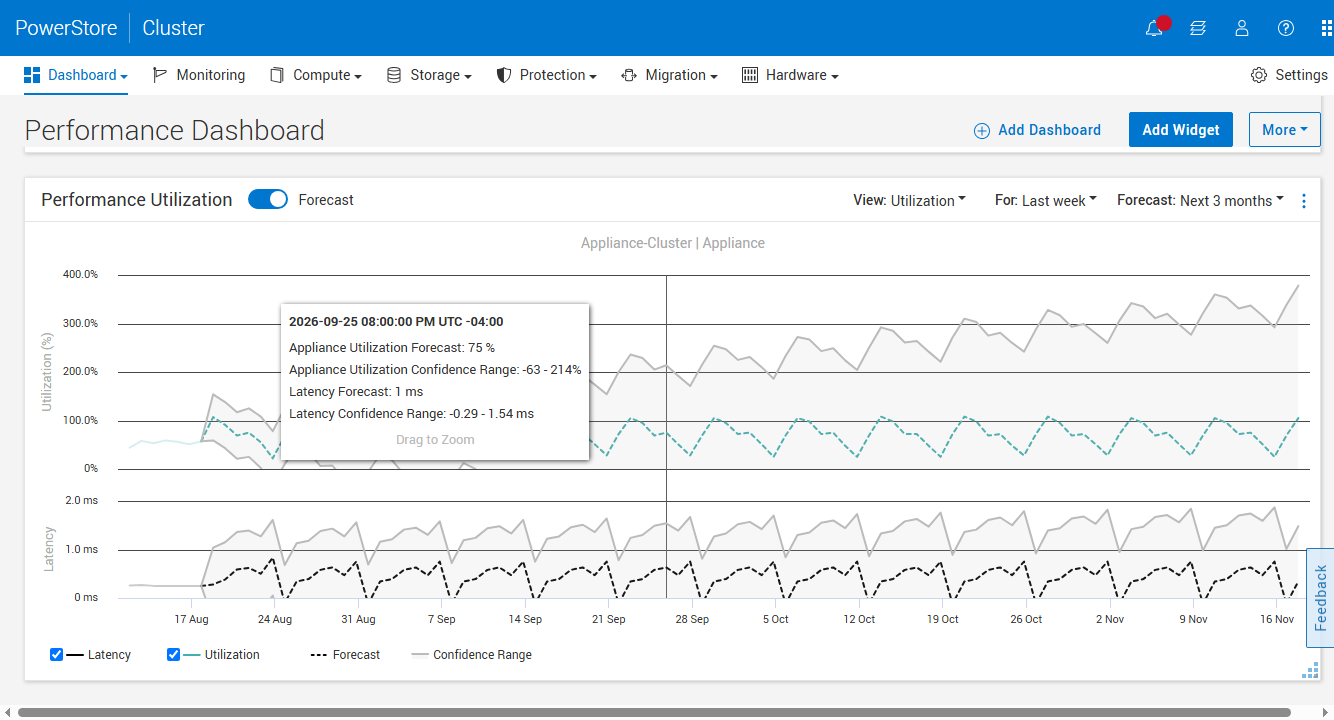
Task: Click the Monitoring flag icon
Action: pos(160,75)
